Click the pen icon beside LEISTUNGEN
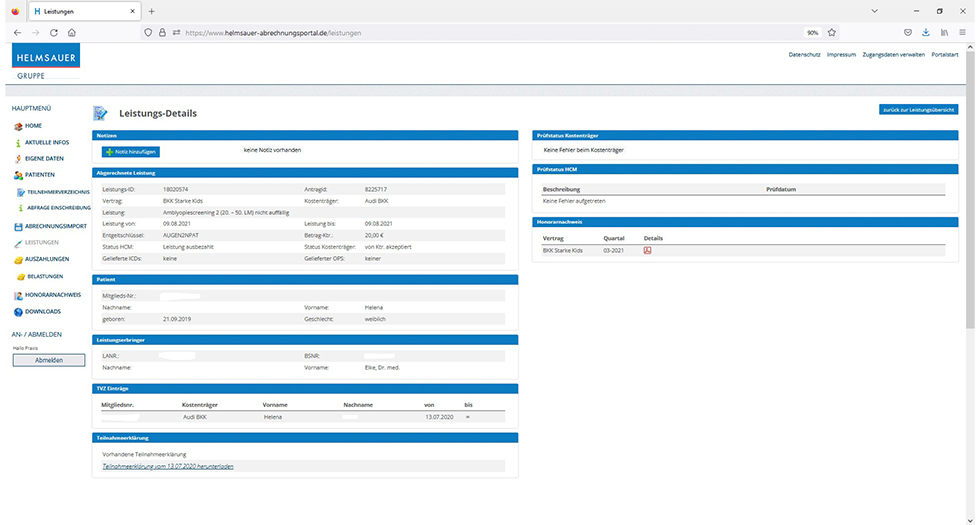This screenshot has width=980, height=525. click(18, 243)
